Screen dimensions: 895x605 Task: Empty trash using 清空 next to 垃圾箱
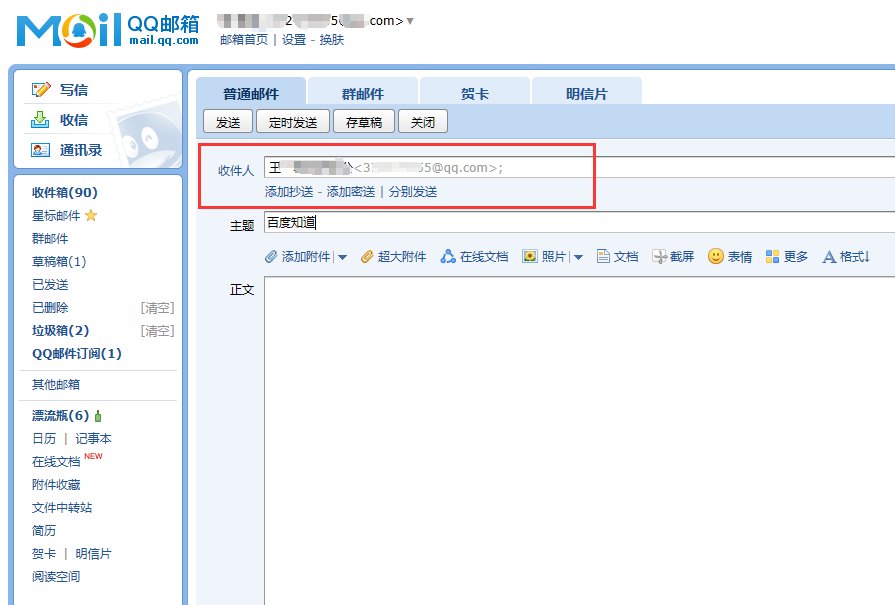coord(156,330)
